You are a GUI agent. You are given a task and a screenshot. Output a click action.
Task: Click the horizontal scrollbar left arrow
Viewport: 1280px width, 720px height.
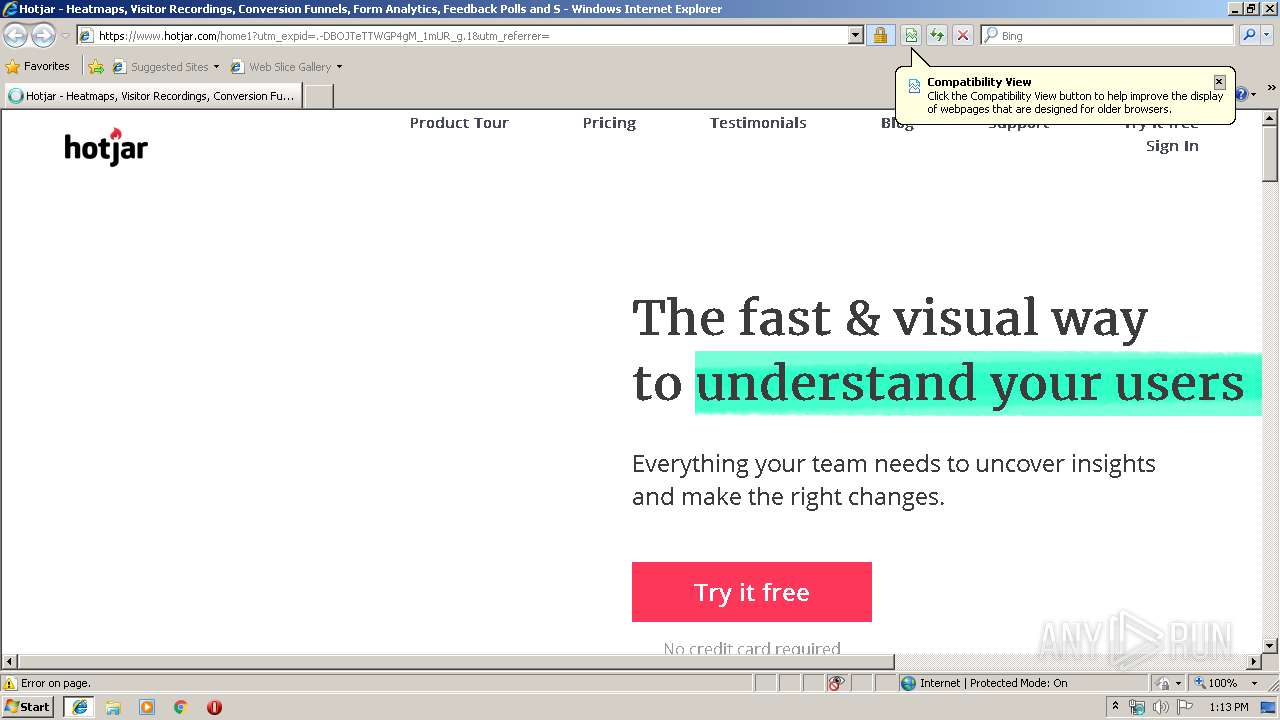[10, 662]
